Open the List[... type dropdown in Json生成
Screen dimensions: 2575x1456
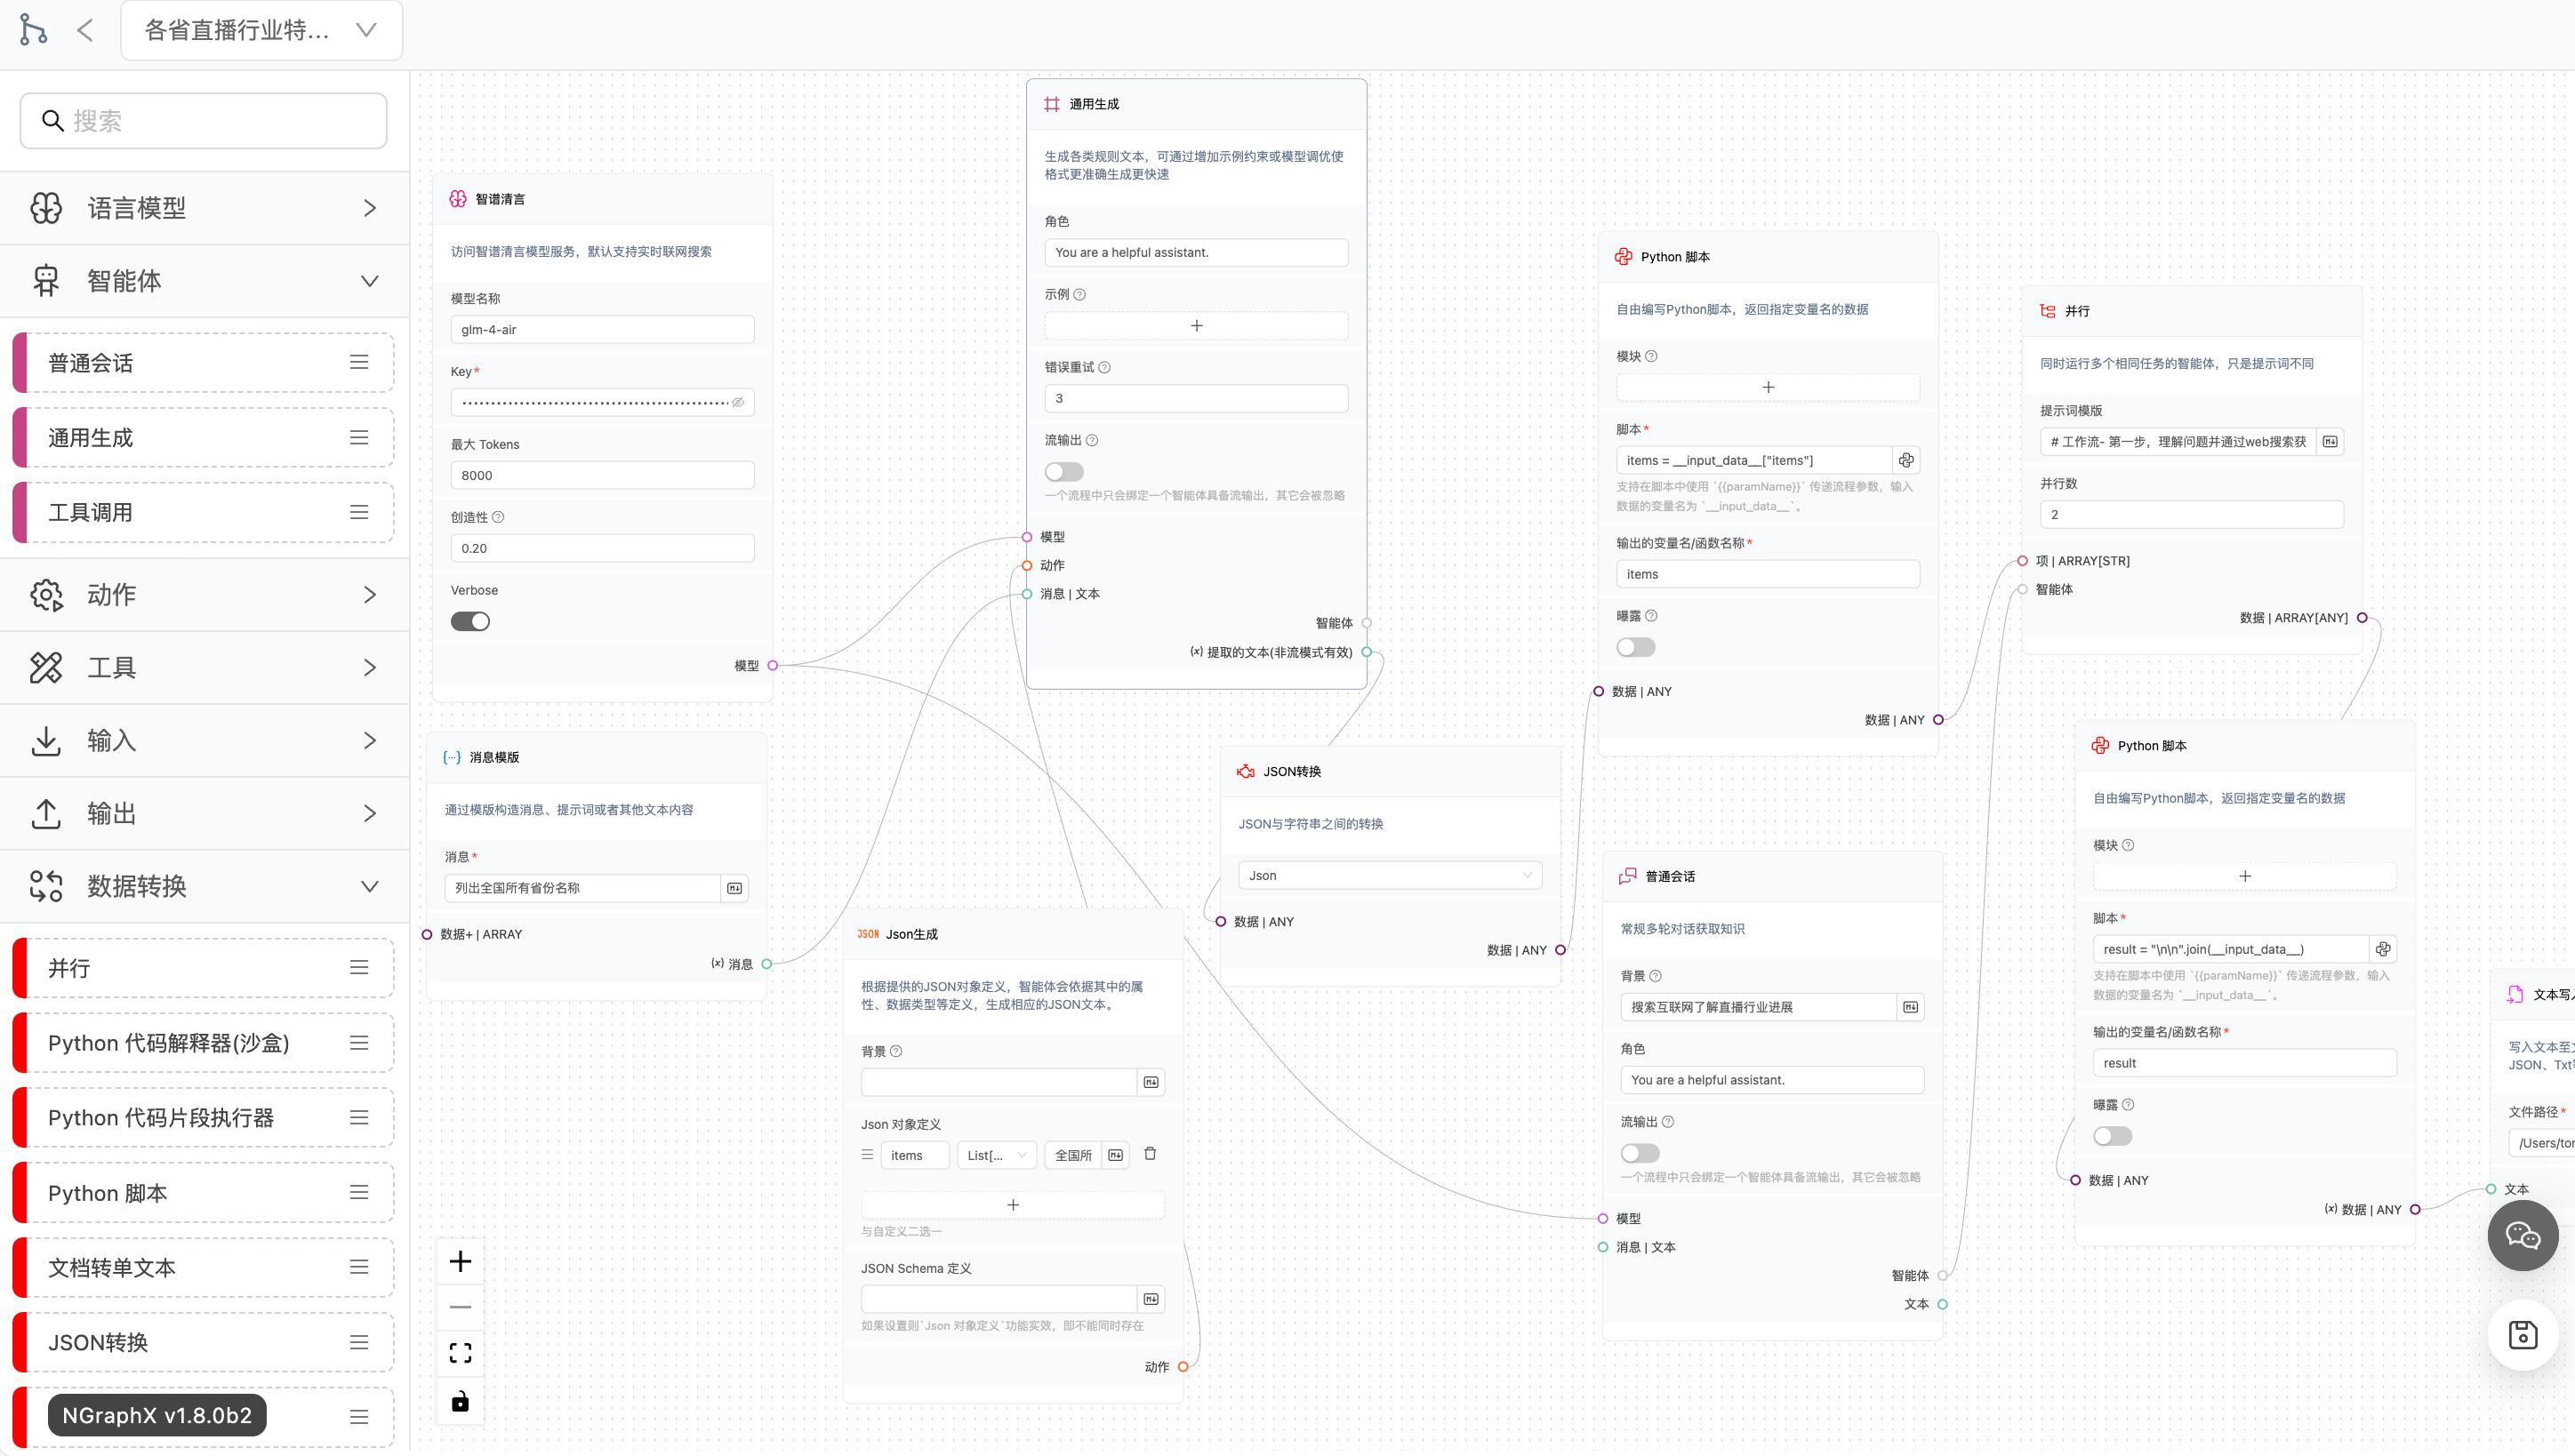tap(997, 1155)
